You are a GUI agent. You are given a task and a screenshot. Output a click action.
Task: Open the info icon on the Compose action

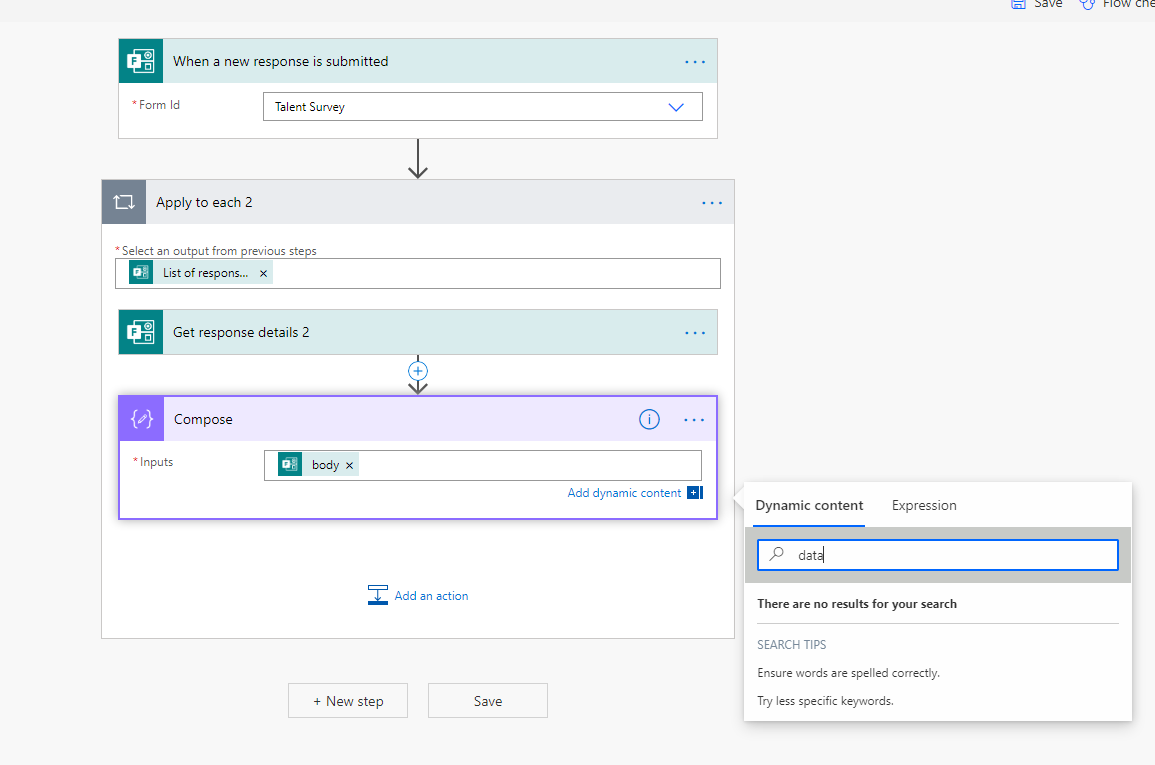[x=649, y=419]
